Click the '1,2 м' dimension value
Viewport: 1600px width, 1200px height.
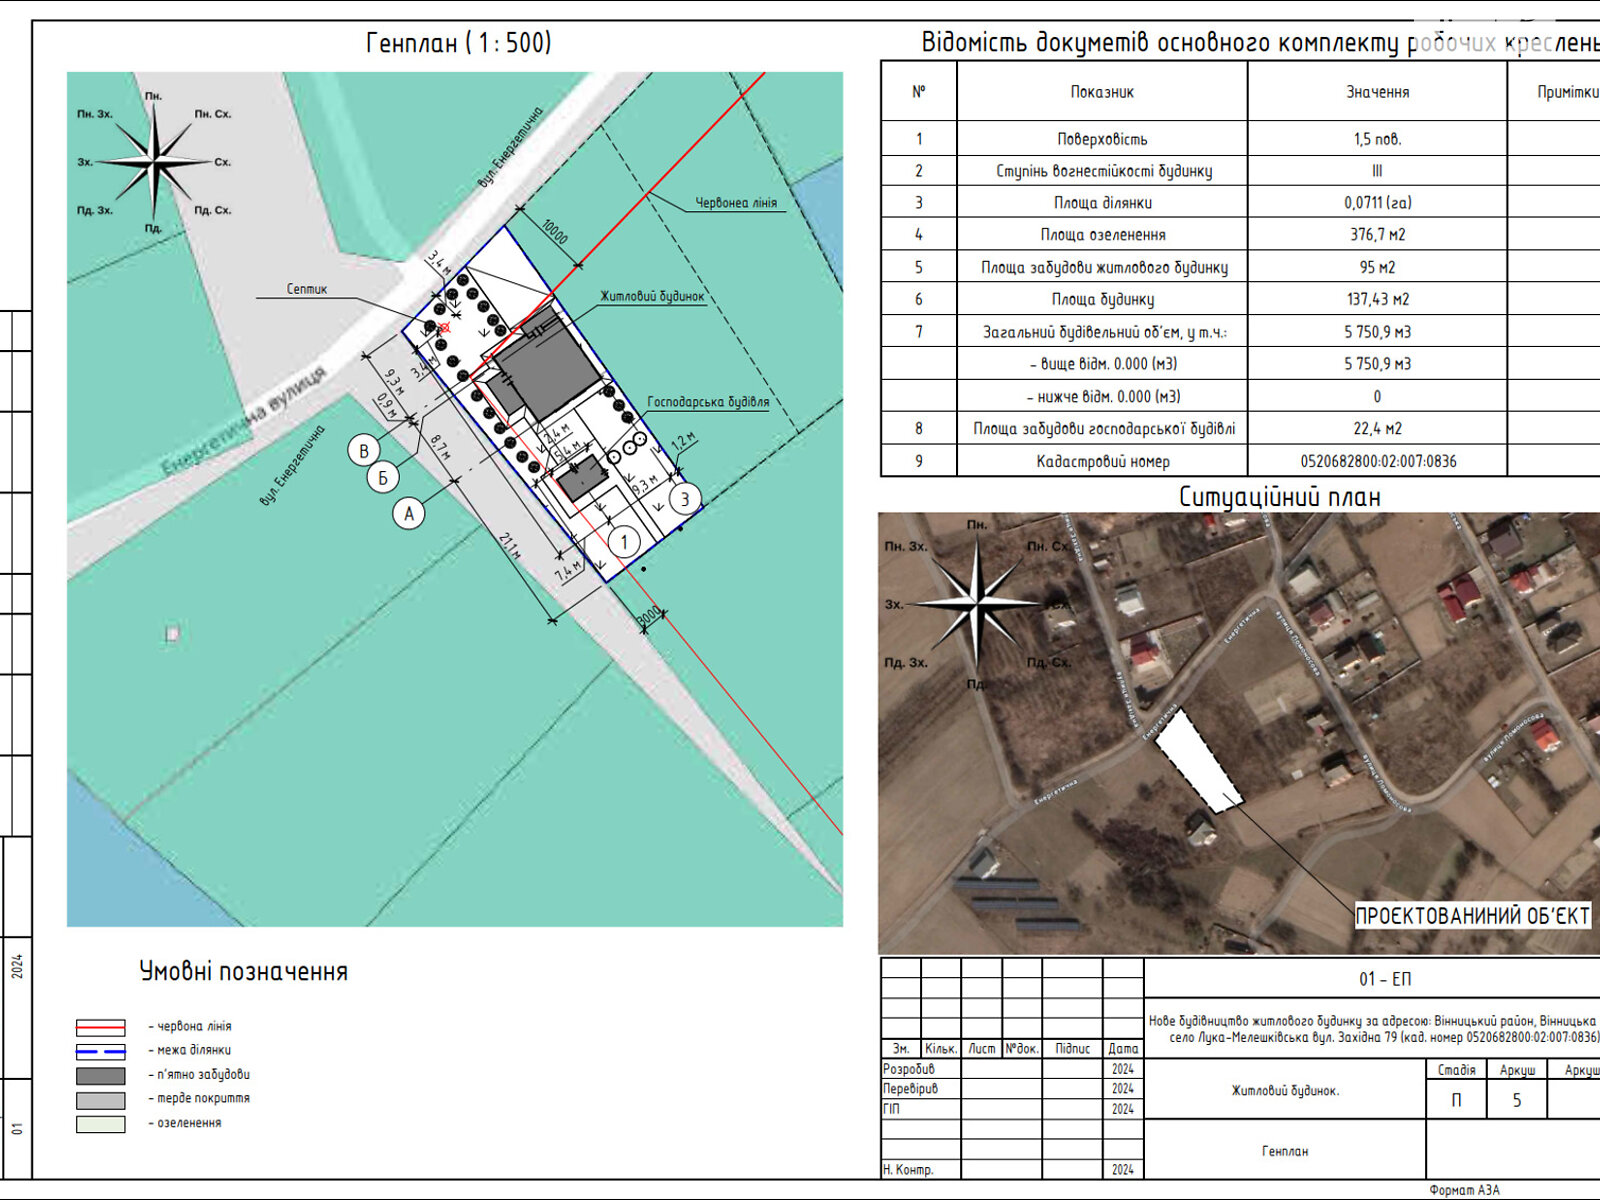click(x=683, y=440)
